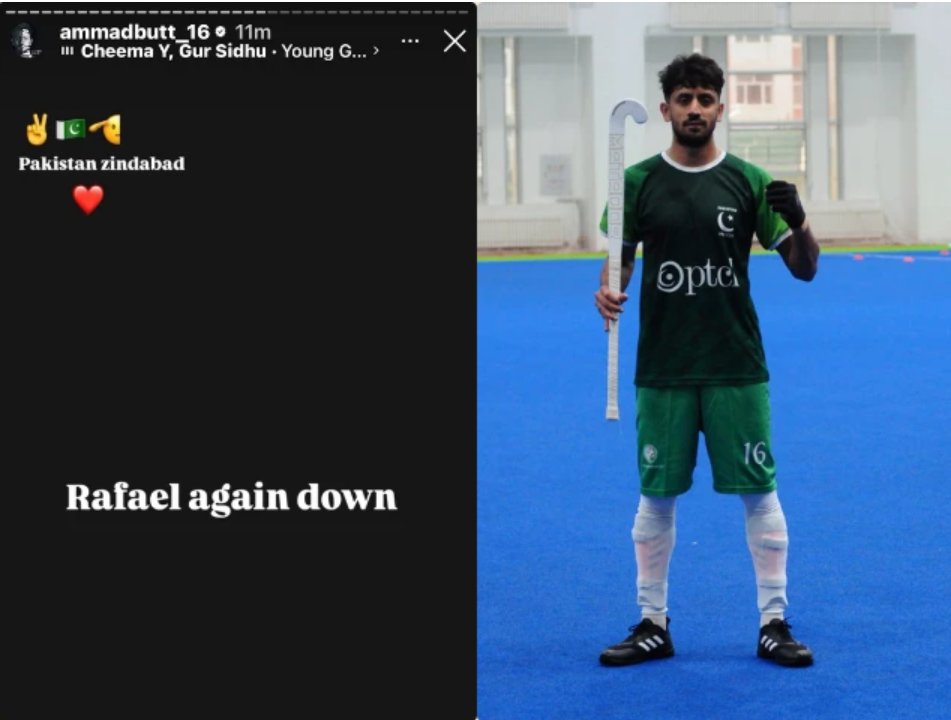The width and height of the screenshot is (951, 720).
Task: Tap the red heart emoji
Action: coord(88,200)
